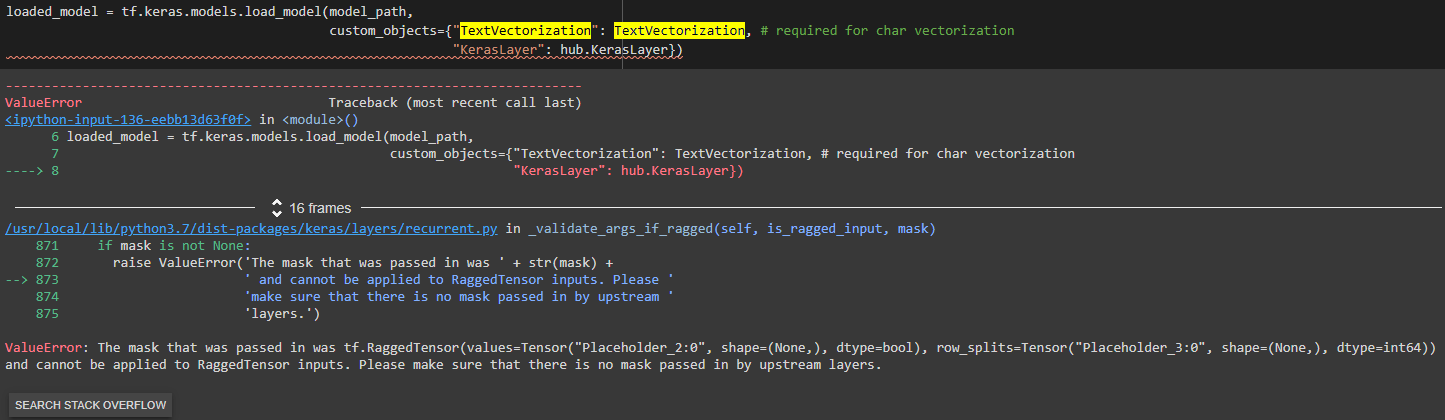This screenshot has width=1445, height=420.
Task: Open the recurrent.py file path link
Action: click(251, 229)
